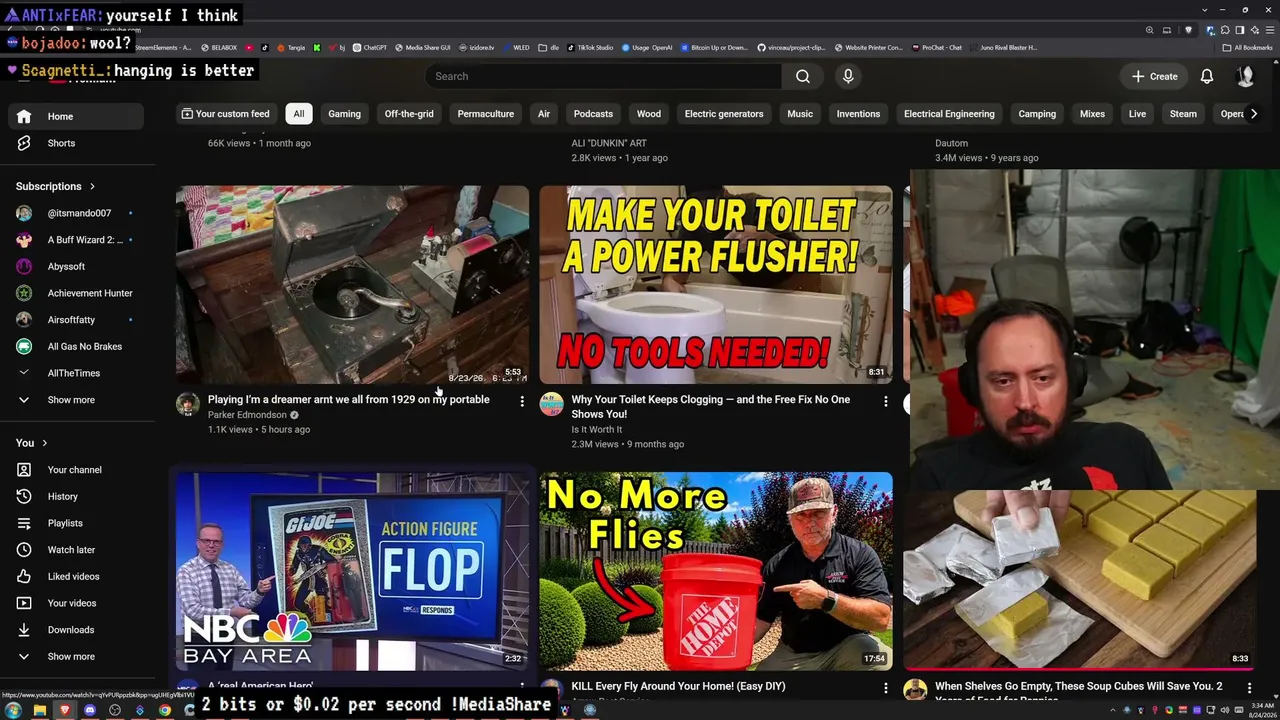The height and width of the screenshot is (720, 1280).
Task: Go to Home in the sidebar
Action: pyautogui.click(x=76, y=116)
